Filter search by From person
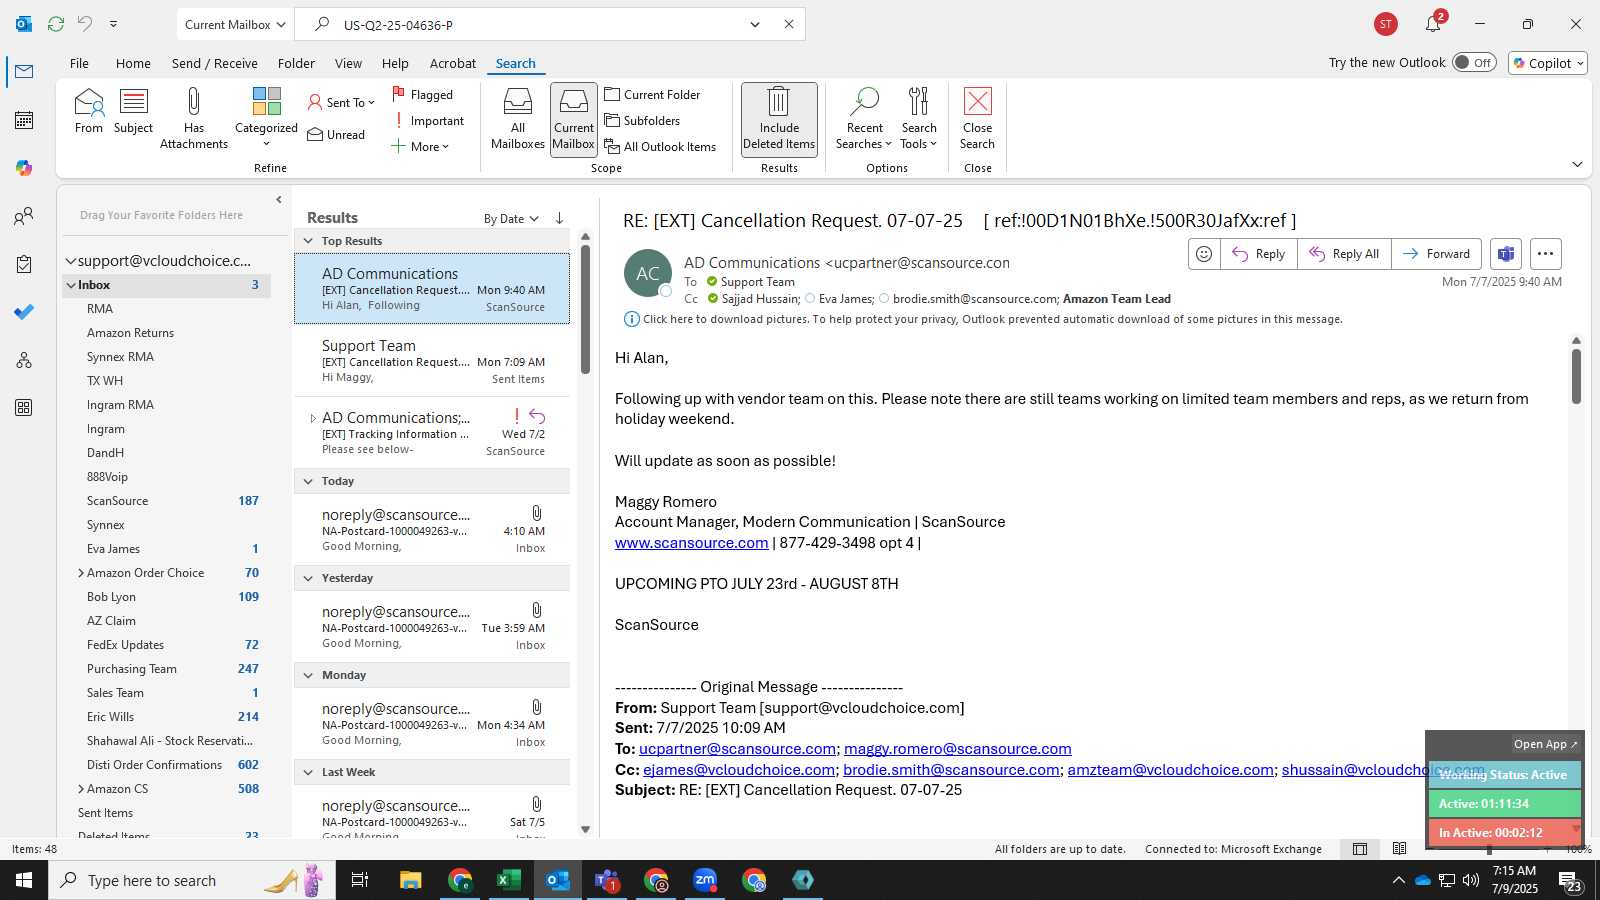The image size is (1600, 900). point(89,111)
